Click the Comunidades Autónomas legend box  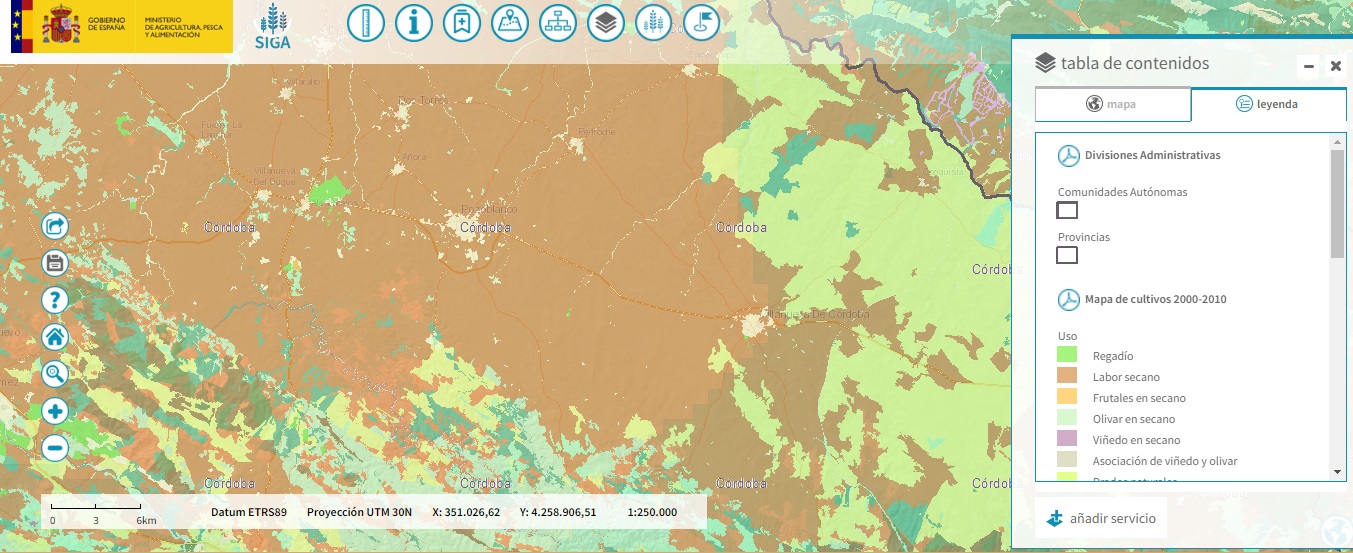pyautogui.click(x=1067, y=210)
